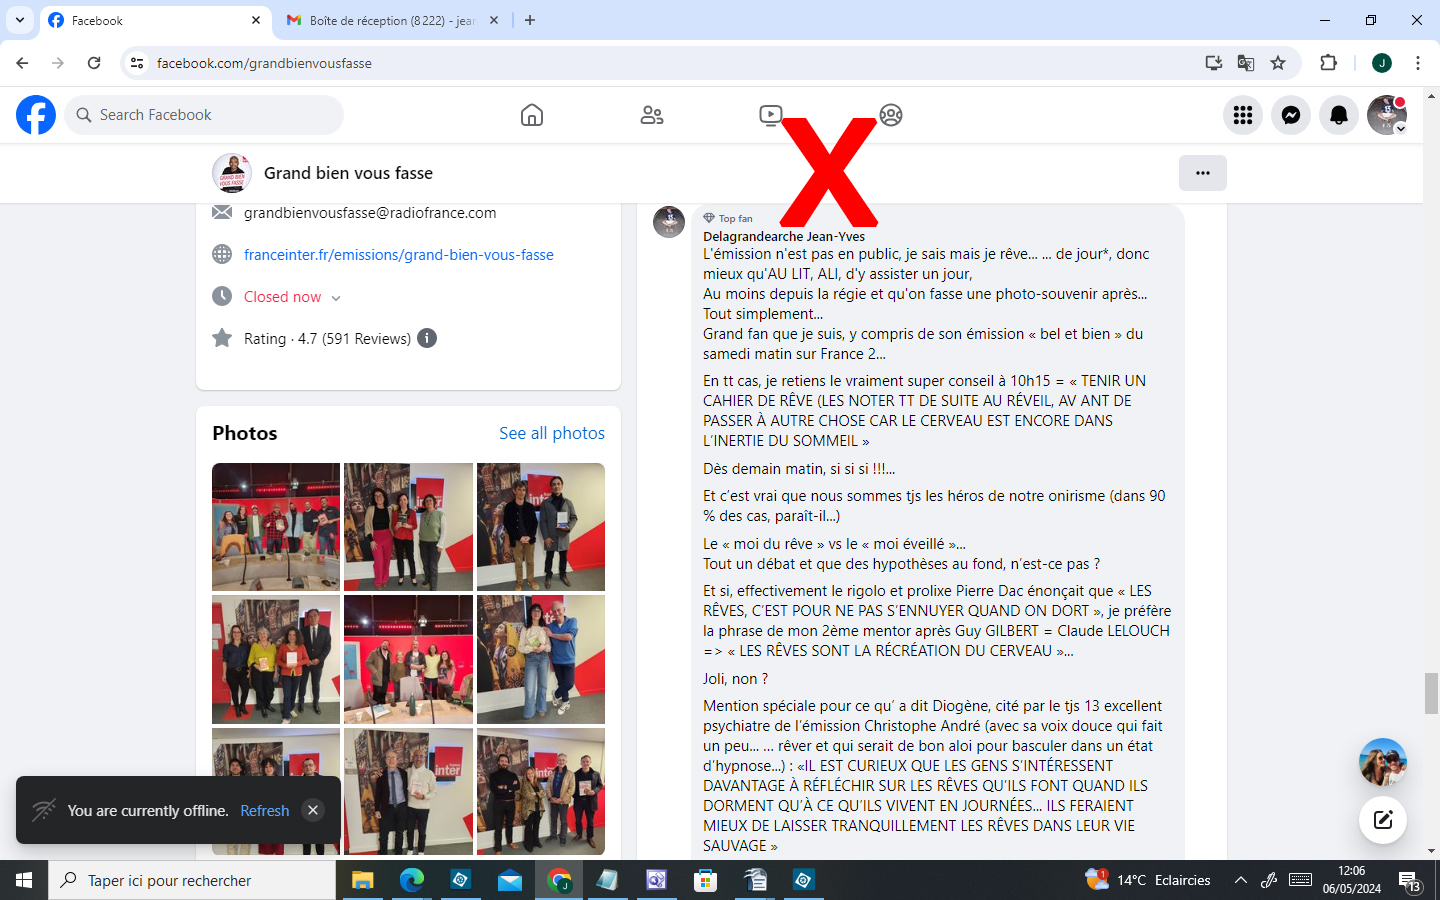This screenshot has width=1440, height=900.
Task: Open the Facebook menu grid icon
Action: tap(1243, 115)
